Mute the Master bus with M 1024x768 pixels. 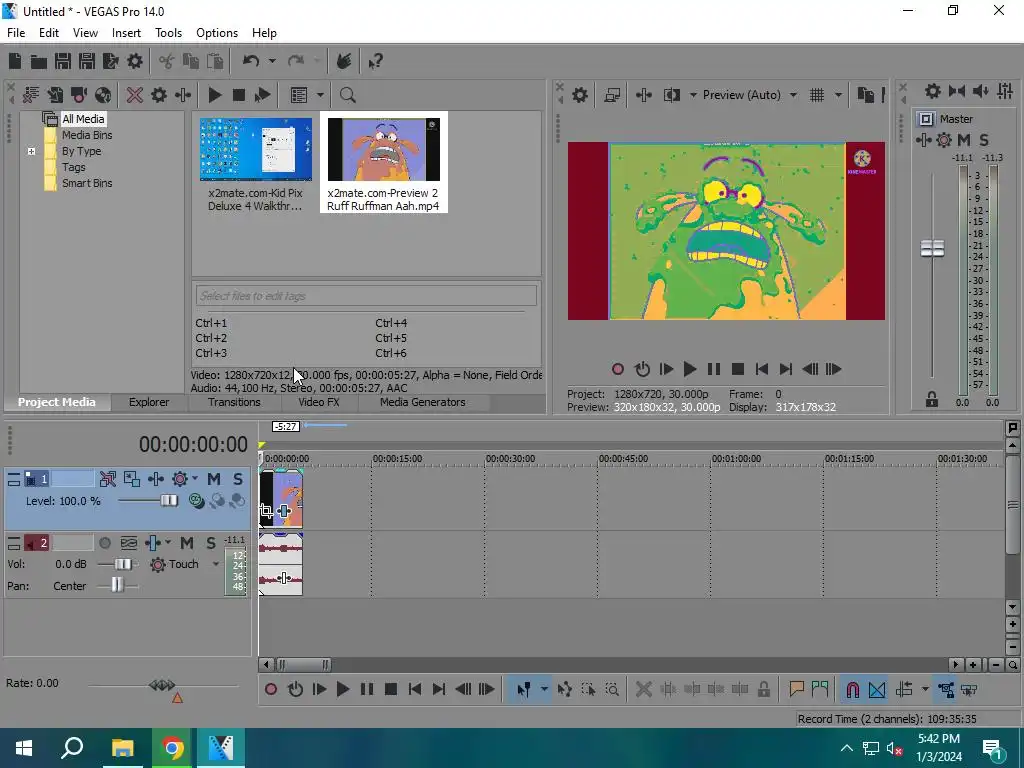[964, 140]
